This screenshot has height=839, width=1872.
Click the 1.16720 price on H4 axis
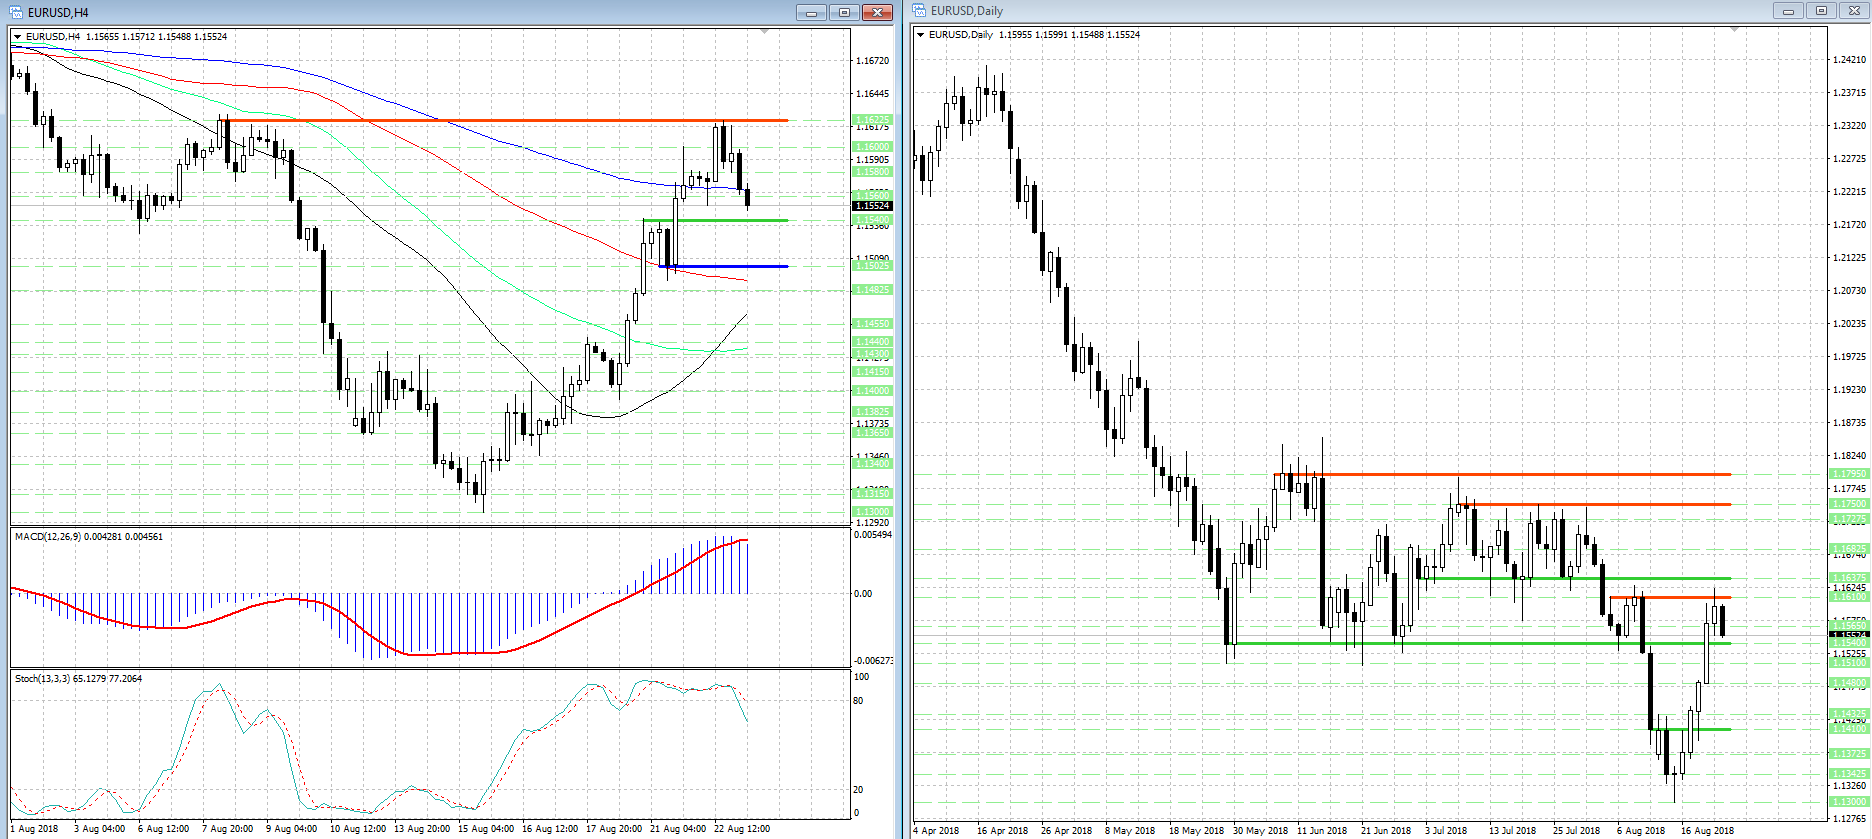pyautogui.click(x=872, y=61)
